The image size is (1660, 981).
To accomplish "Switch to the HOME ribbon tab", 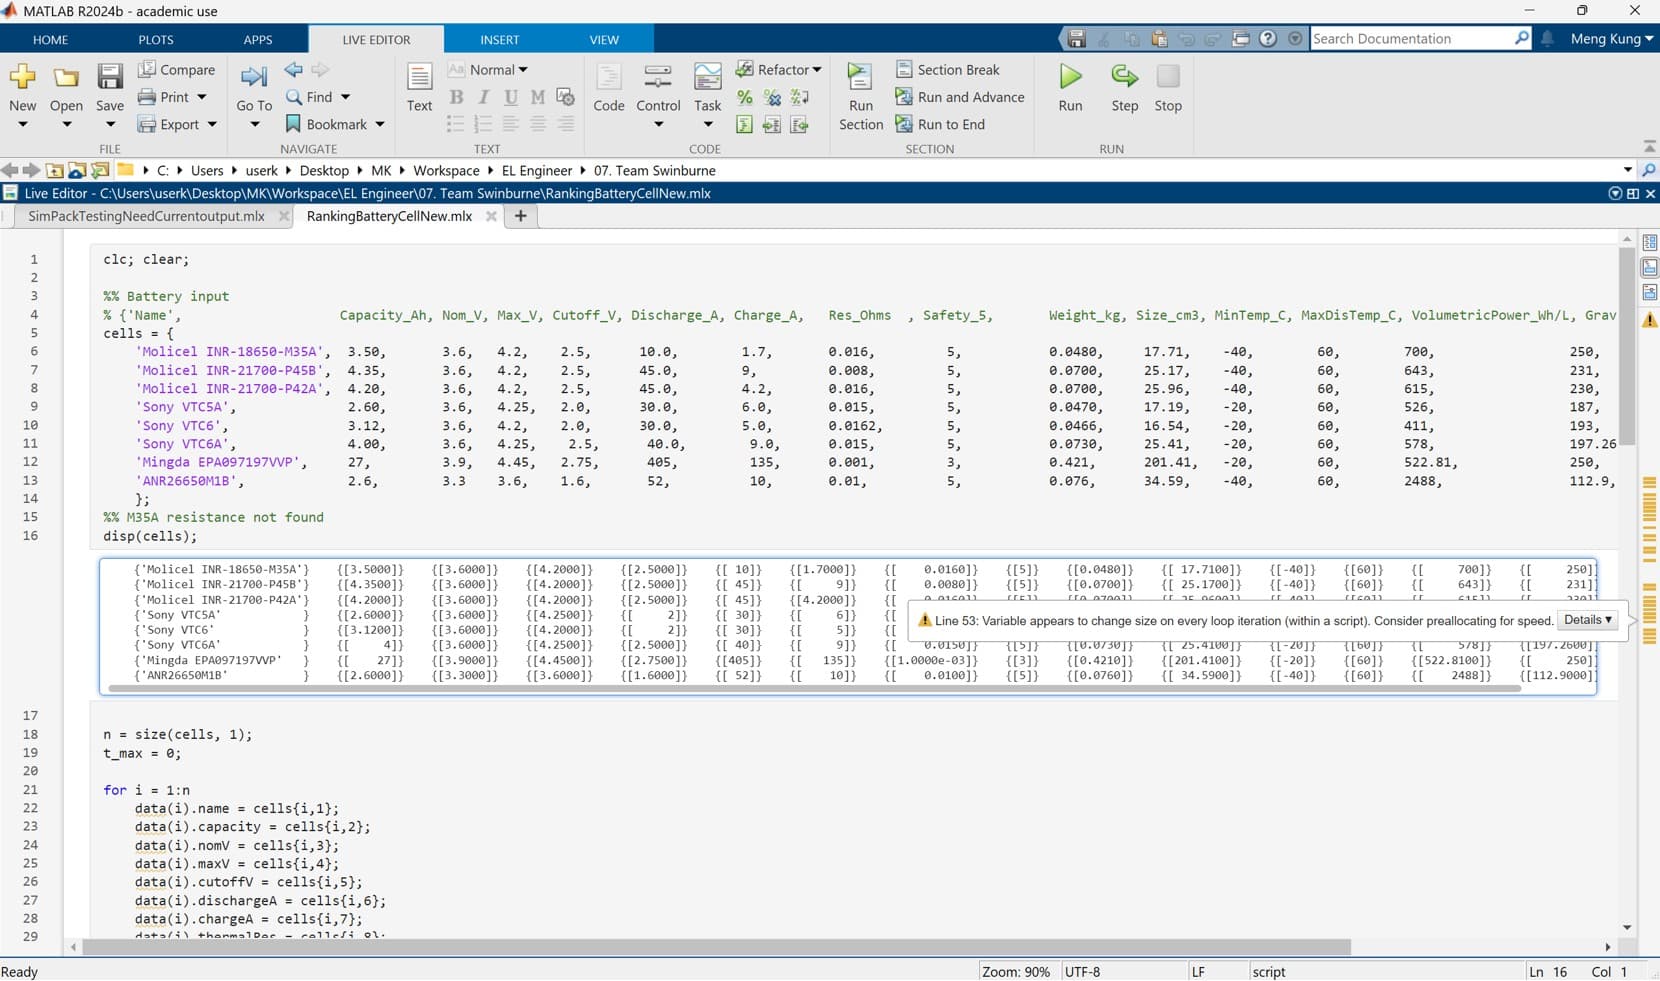I will (x=50, y=40).
